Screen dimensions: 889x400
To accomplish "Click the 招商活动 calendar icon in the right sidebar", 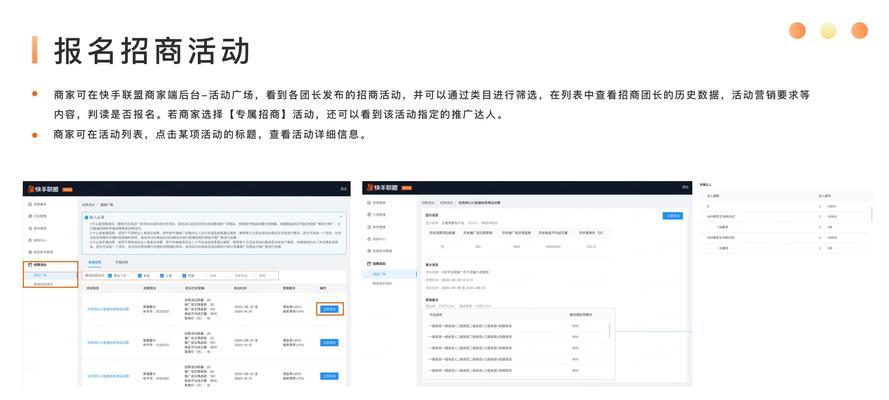I will 369,263.
